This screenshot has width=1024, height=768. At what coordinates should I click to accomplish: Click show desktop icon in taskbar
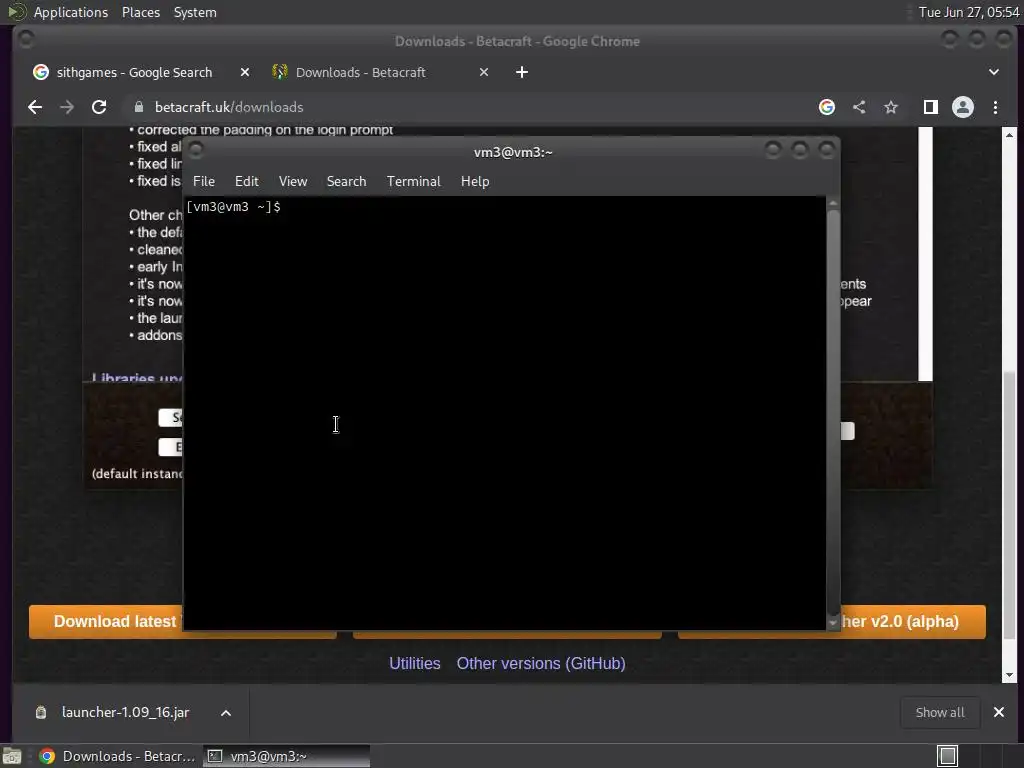12,756
